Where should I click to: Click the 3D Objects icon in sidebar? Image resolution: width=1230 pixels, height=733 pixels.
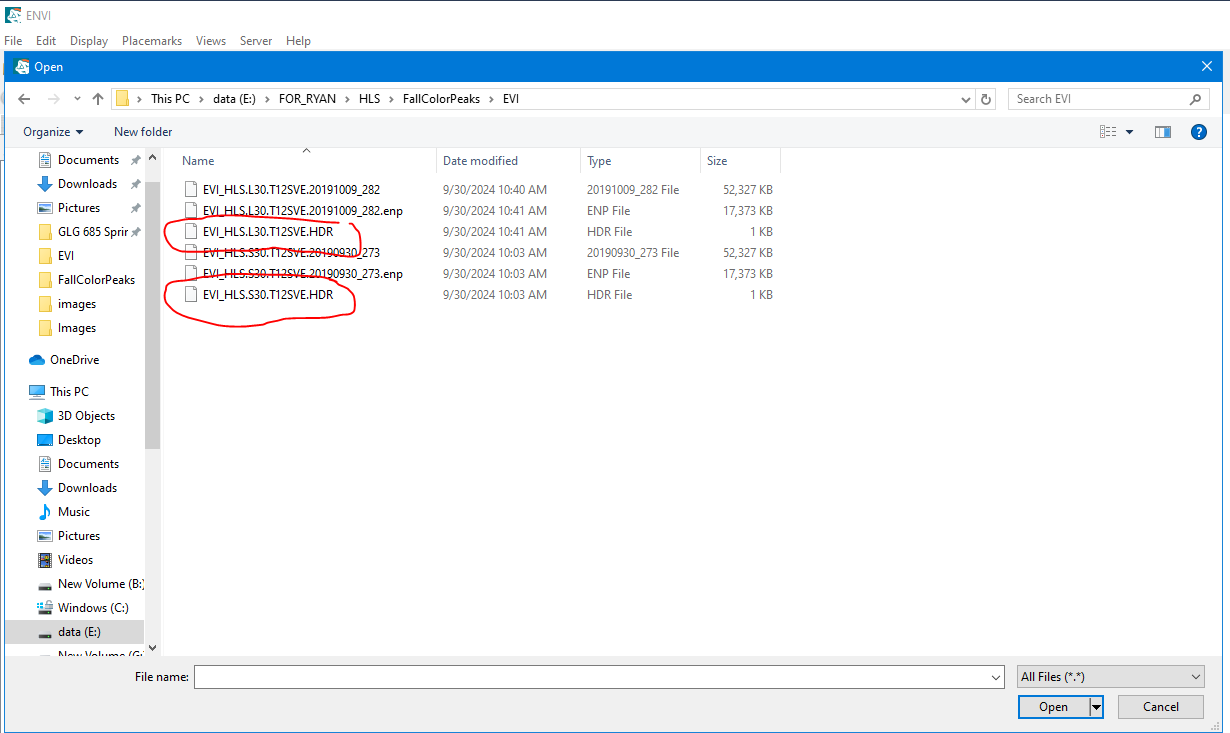45,416
